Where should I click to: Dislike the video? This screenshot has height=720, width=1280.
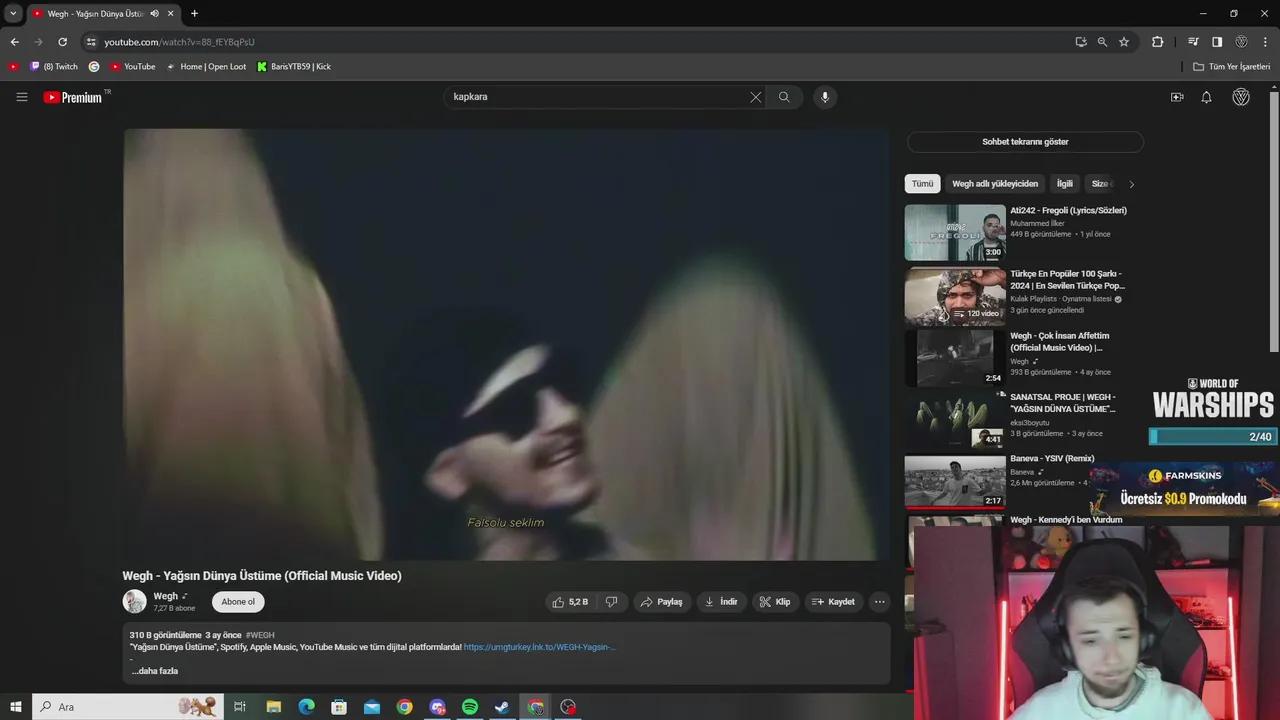611,602
